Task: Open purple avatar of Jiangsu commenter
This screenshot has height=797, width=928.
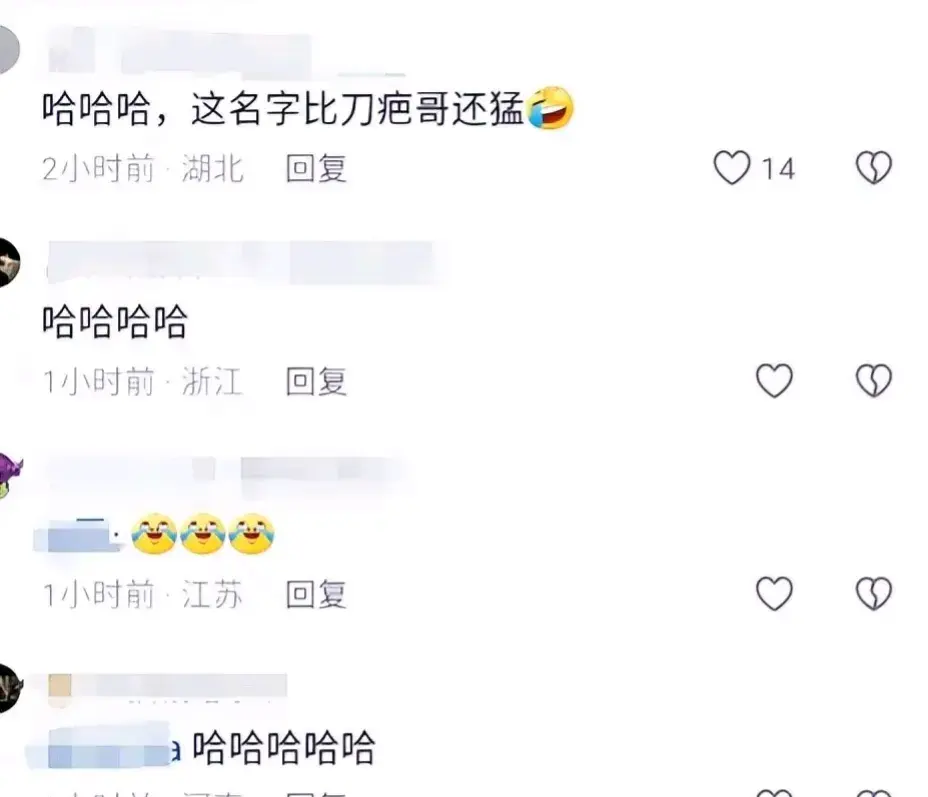Action: coord(9,476)
